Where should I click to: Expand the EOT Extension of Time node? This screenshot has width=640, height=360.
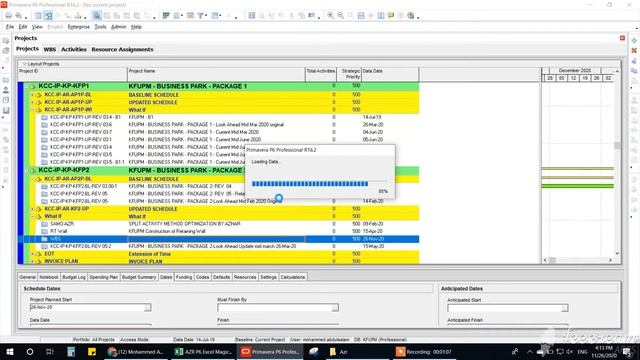[33, 254]
